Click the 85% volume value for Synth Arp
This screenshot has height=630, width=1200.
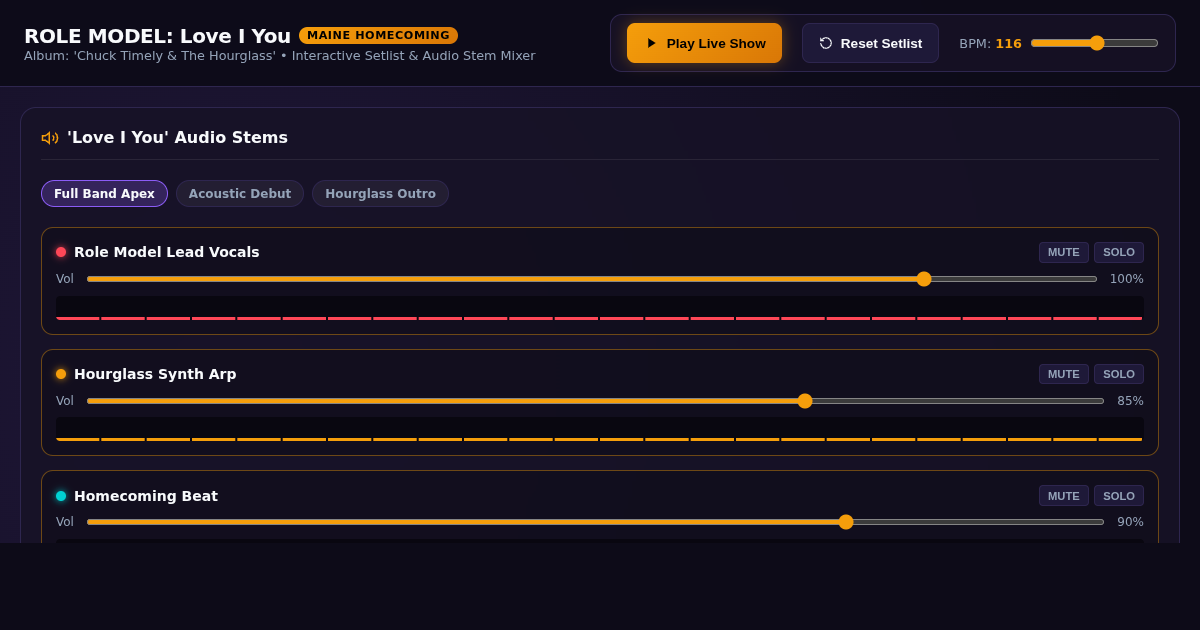1130,401
